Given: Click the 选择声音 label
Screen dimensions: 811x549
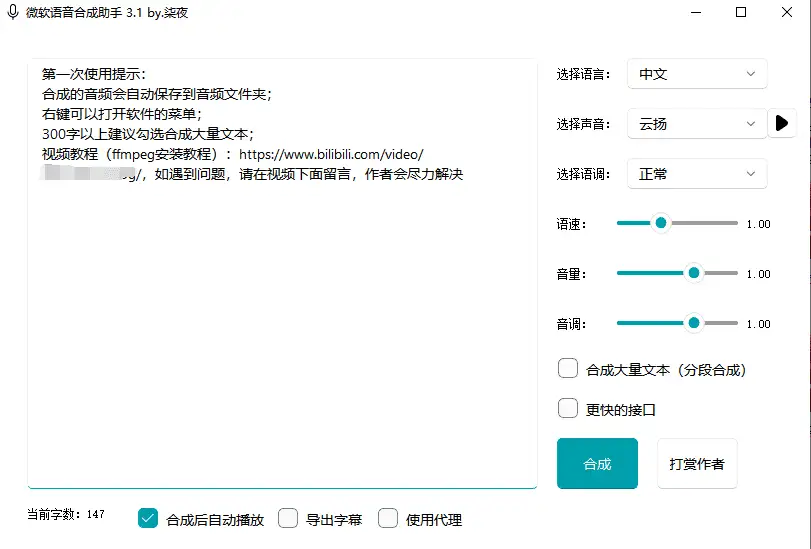Looking at the screenshot, I should click(583, 124).
